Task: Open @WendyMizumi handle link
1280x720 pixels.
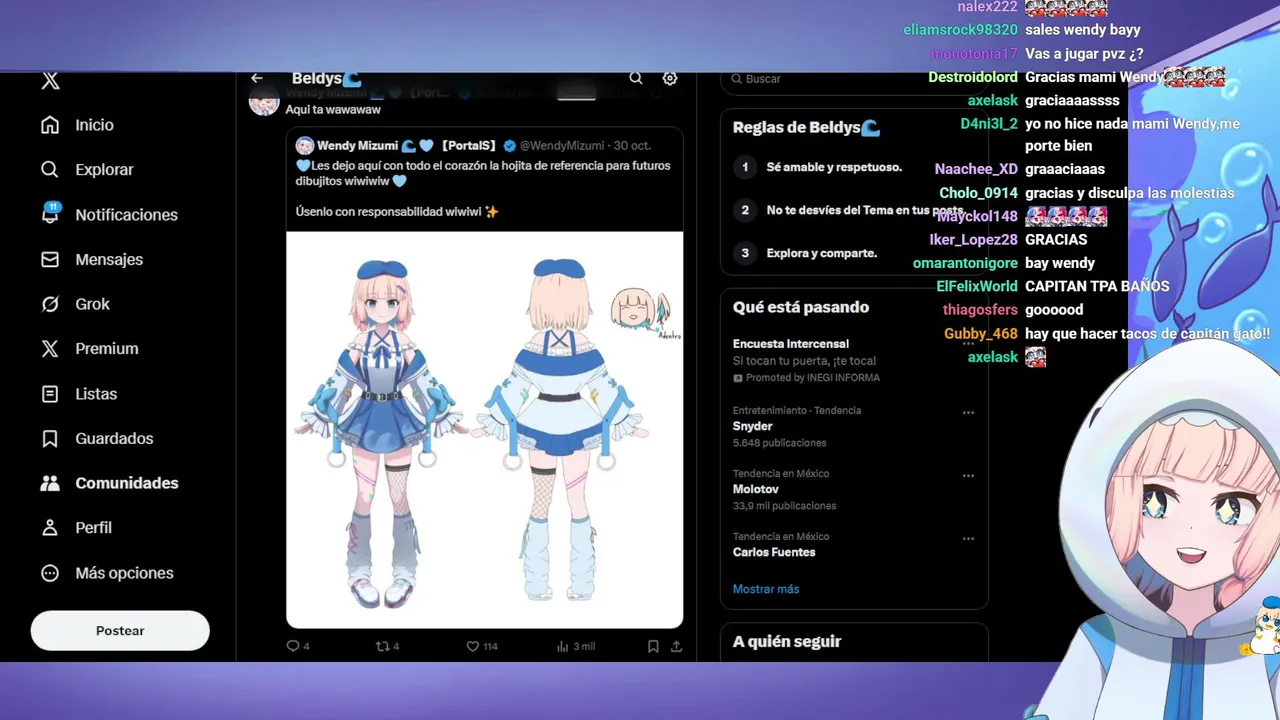Action: (x=562, y=146)
